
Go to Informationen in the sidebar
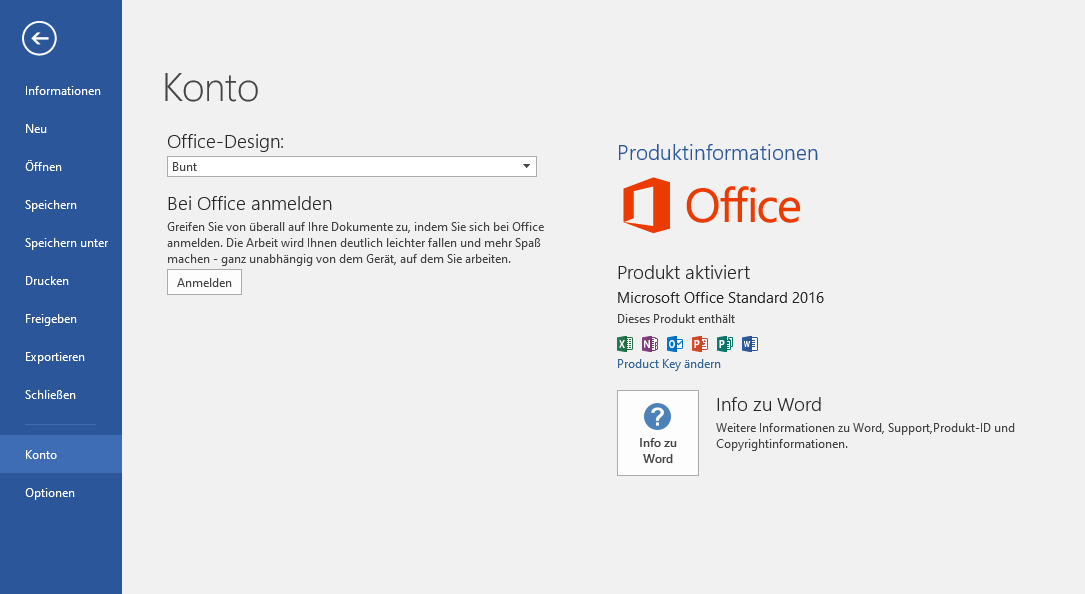click(62, 91)
